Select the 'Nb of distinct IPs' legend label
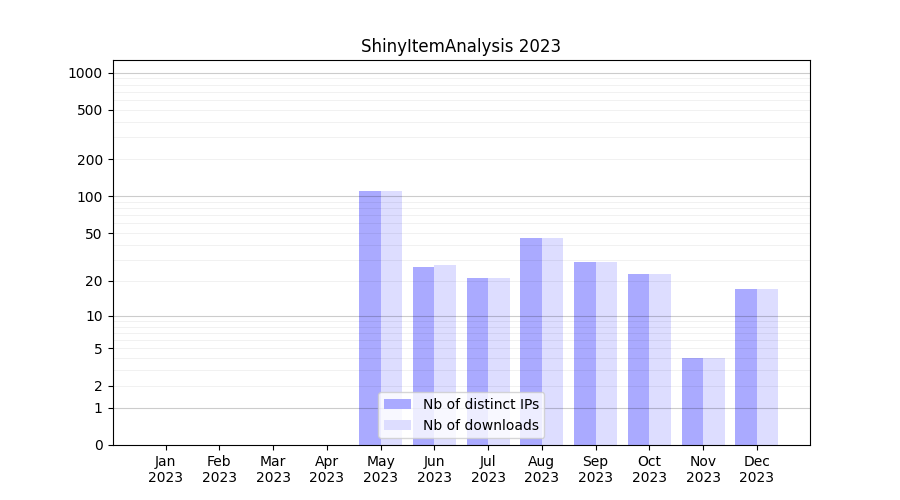Image resolution: width=900 pixels, height=500 pixels. (x=480, y=404)
